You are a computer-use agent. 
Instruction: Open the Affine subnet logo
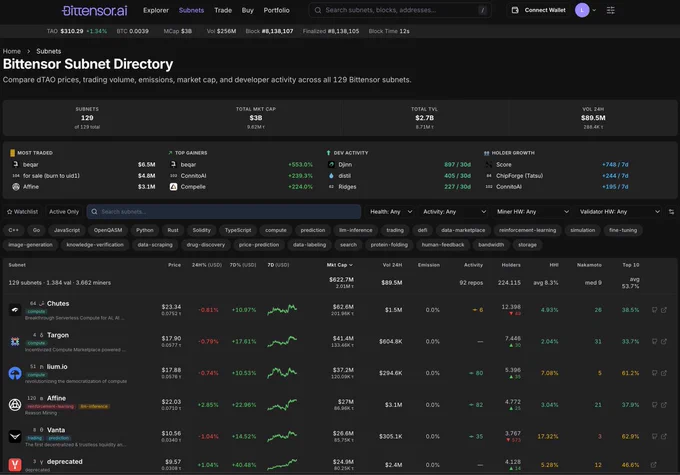pos(15,405)
